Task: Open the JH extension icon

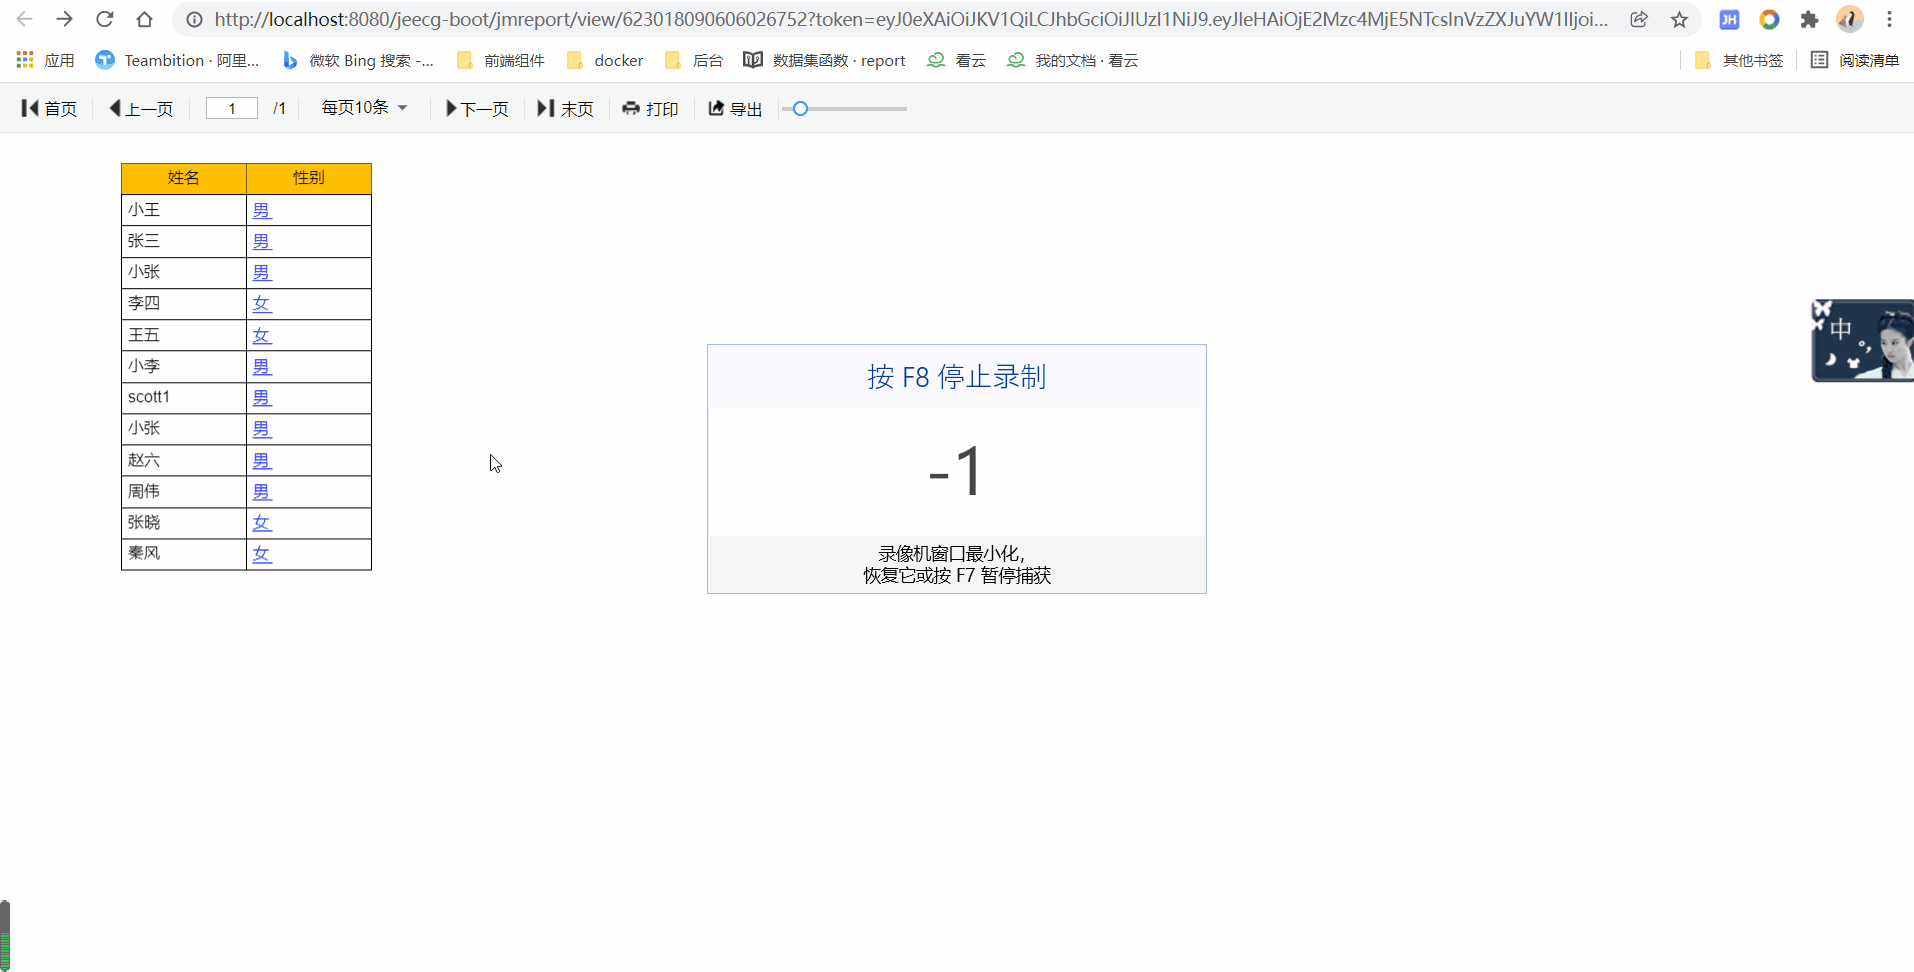Action: pos(1729,19)
